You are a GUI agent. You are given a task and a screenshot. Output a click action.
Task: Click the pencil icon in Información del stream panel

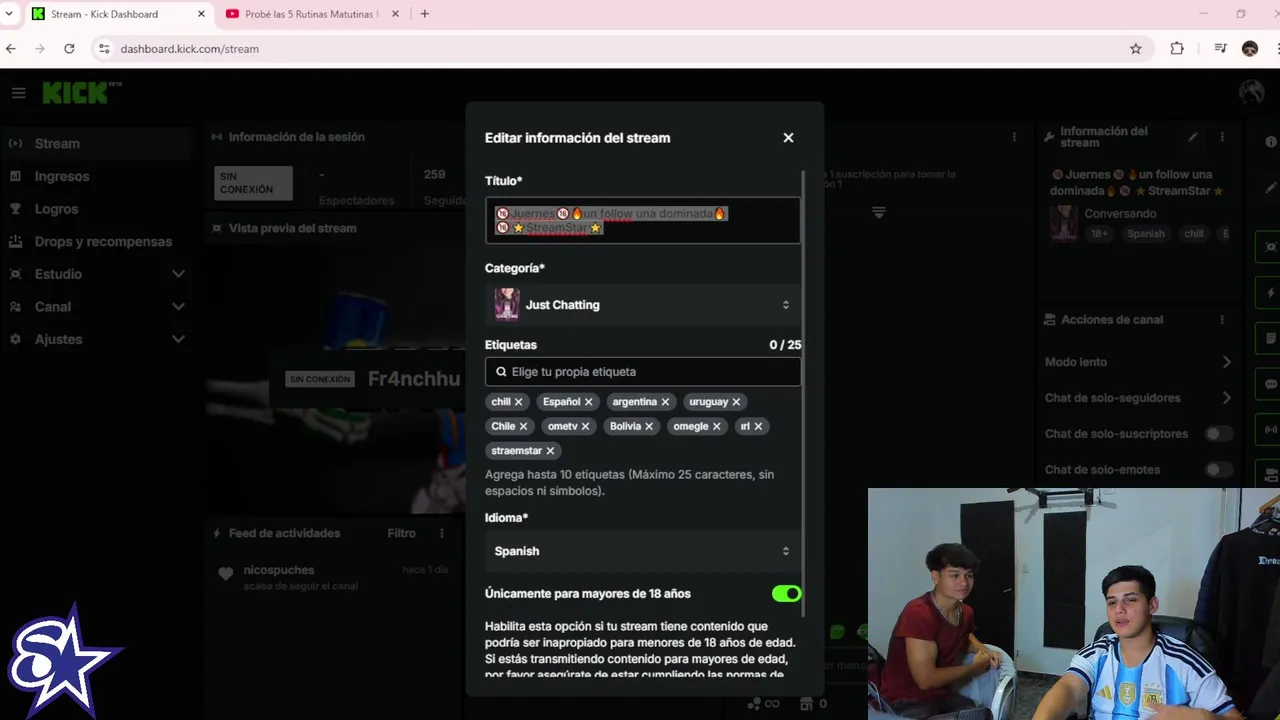(1193, 137)
